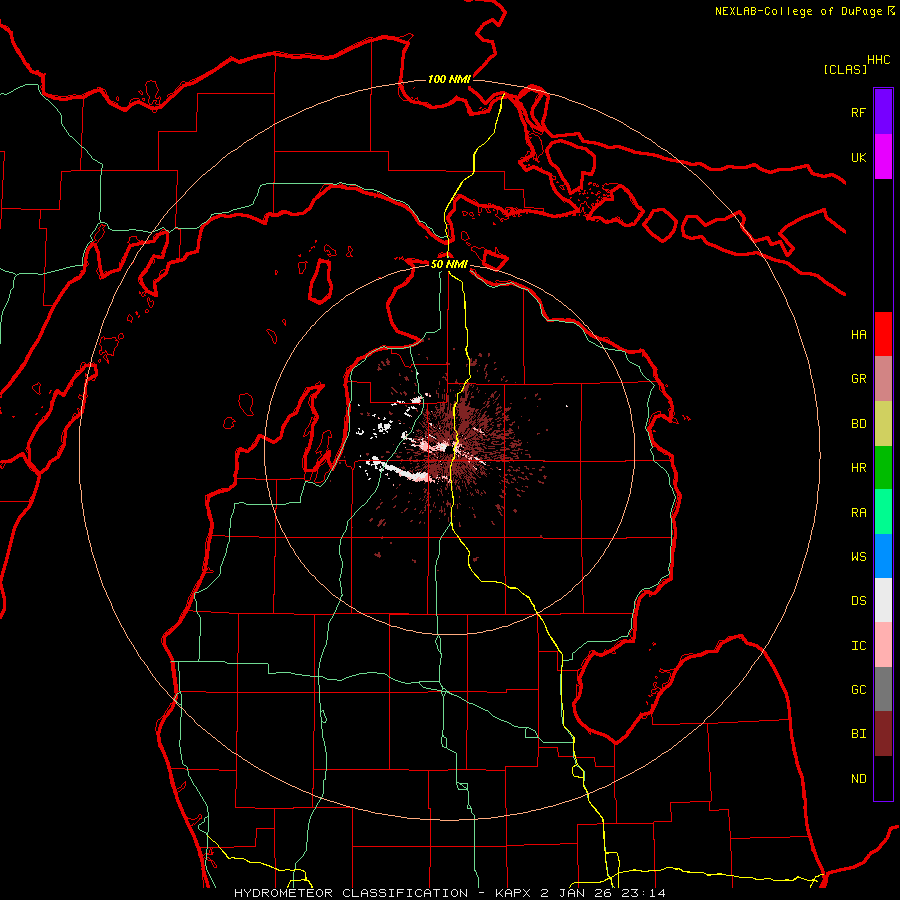Click the [CLAS] units label
The image size is (900, 900).
point(845,69)
